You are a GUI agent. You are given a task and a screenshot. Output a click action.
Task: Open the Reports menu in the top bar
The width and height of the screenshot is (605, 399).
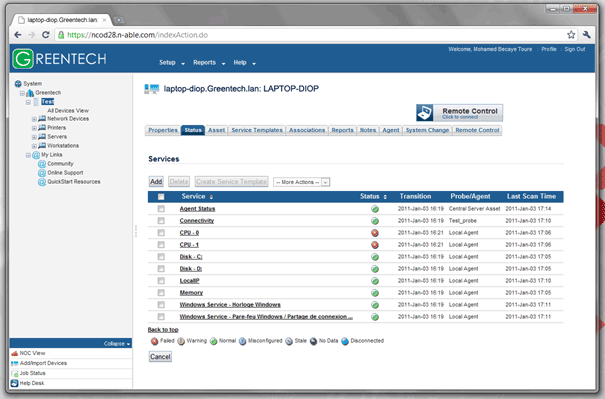[x=209, y=63]
